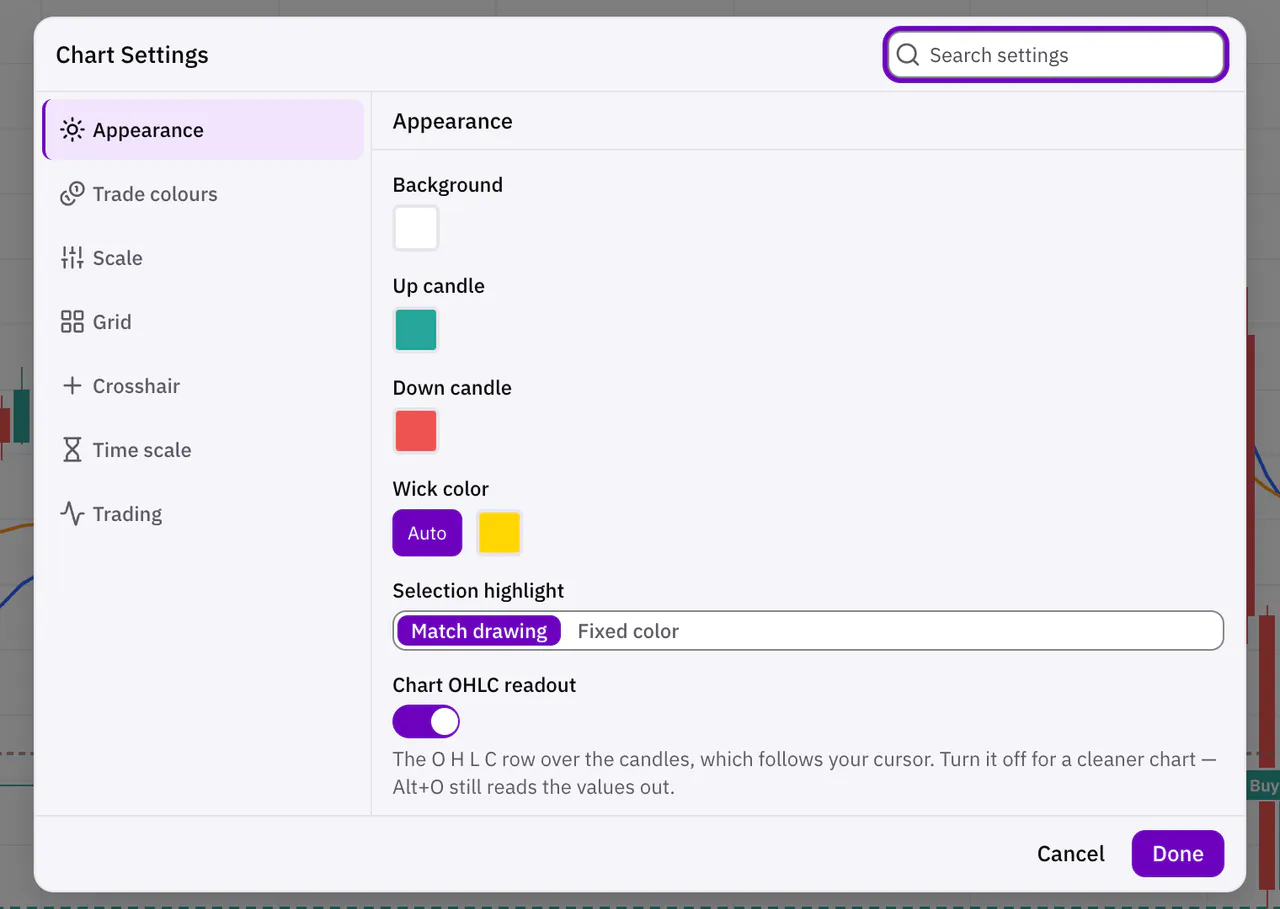The image size is (1280, 909).
Task: Switch to Trade colours settings
Action: pos(203,194)
